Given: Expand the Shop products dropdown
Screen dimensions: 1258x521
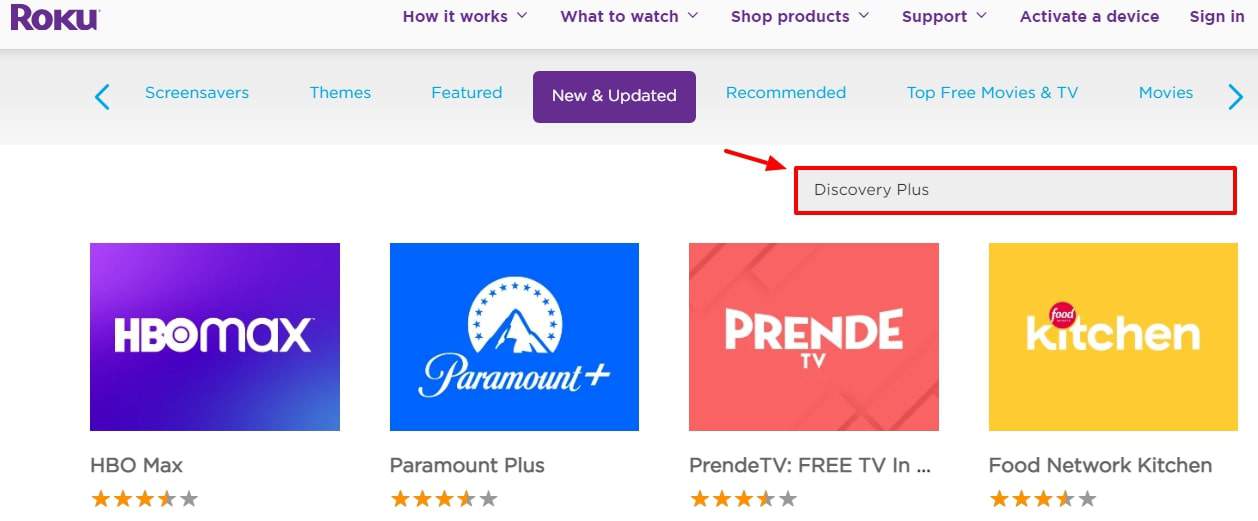Looking at the screenshot, I should point(800,16).
